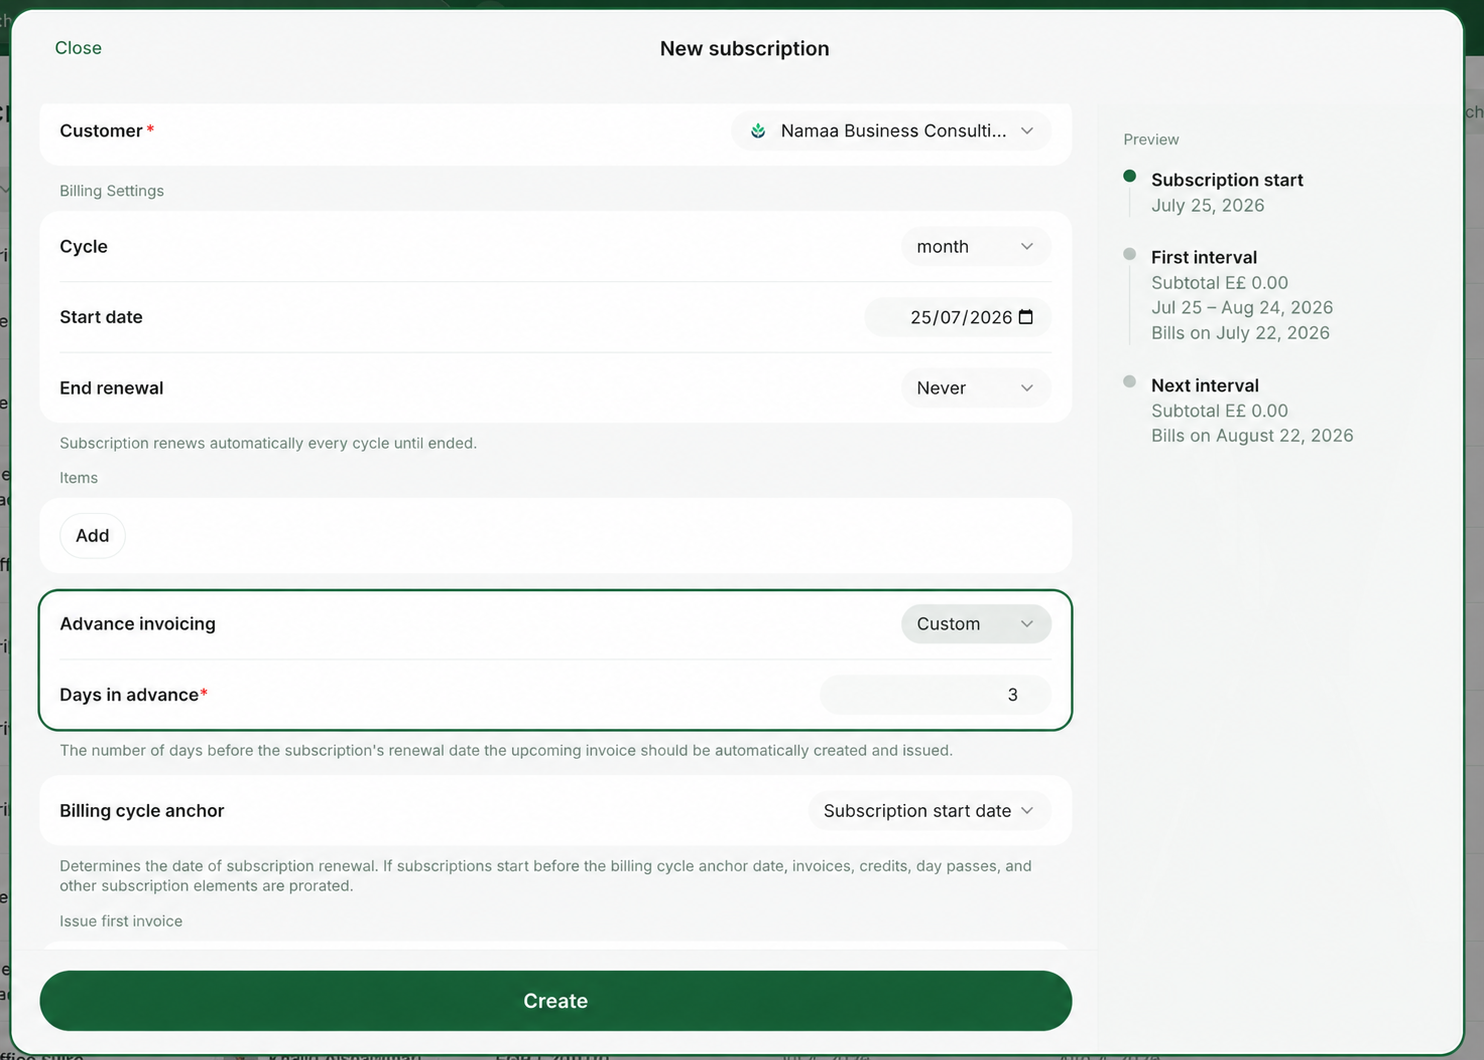Click the Subscription start heading in Preview
Viewport: 1484px width, 1060px height.
(1227, 180)
